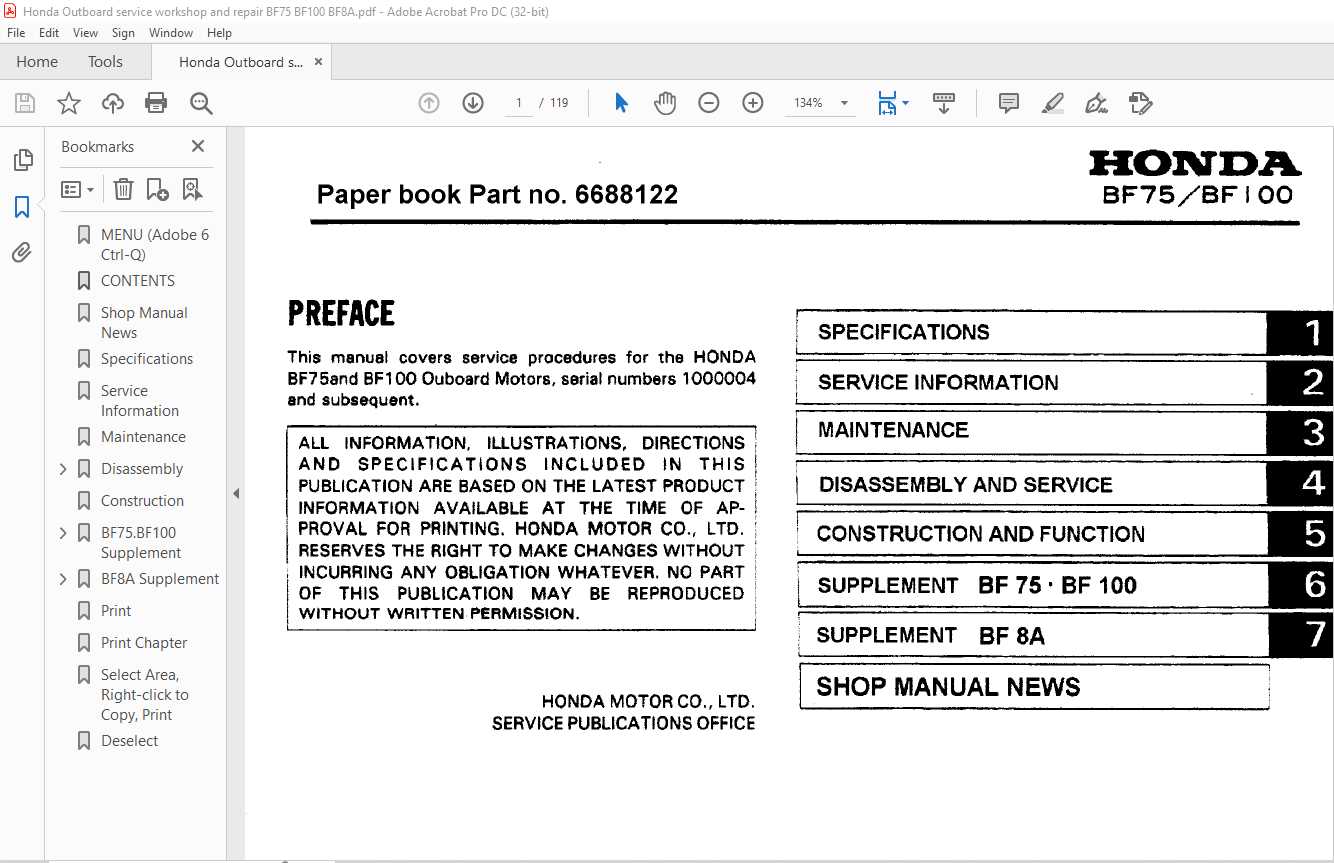The image size is (1334, 863).
Task: Open fit page options dropdown arrow
Action: click(x=906, y=103)
